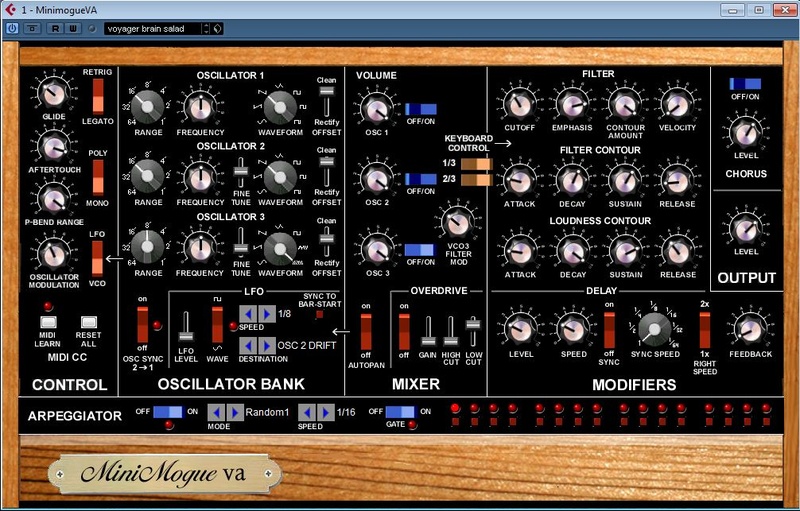
Task: Click the Oscillator Modulation knob
Action: point(54,254)
